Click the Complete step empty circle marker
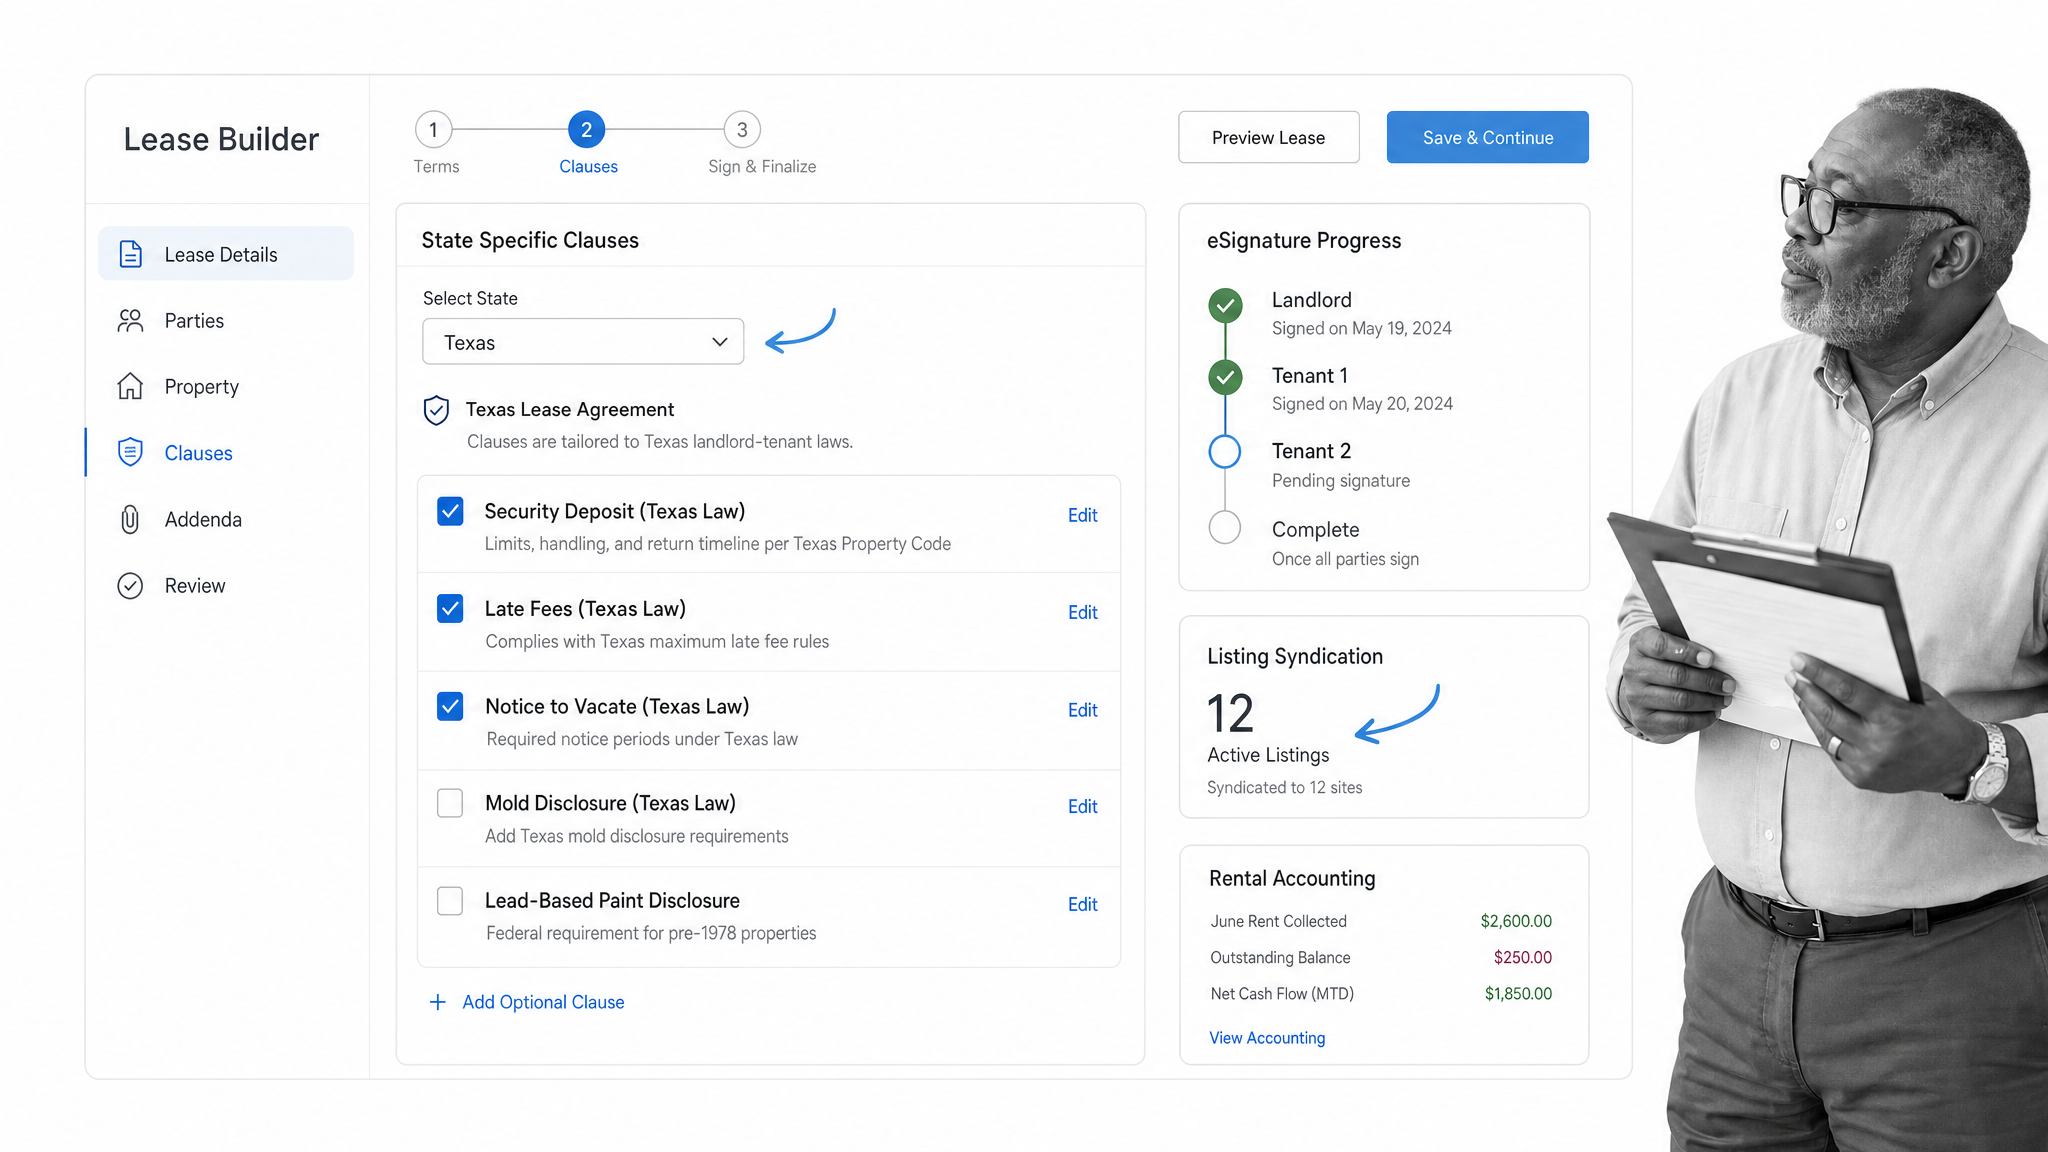The height and width of the screenshot is (1152, 2048). [x=1225, y=527]
